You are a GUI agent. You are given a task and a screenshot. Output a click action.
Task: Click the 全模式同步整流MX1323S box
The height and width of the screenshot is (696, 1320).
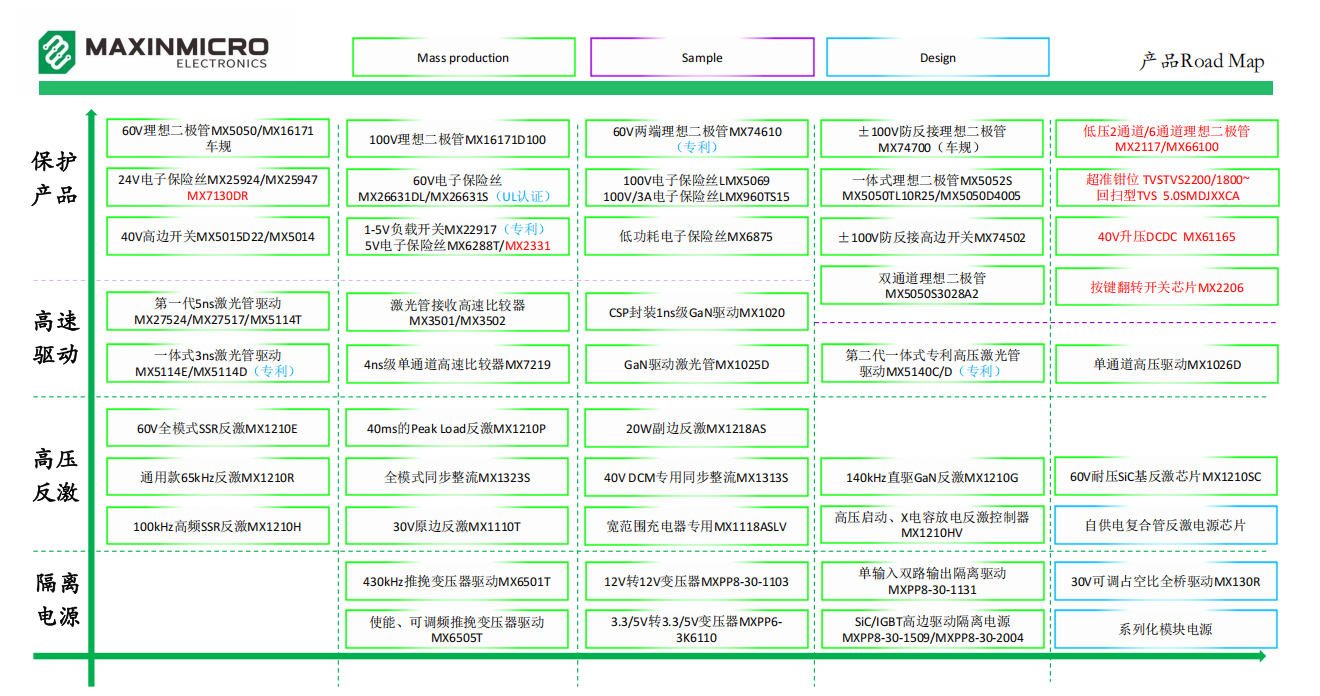tap(457, 477)
